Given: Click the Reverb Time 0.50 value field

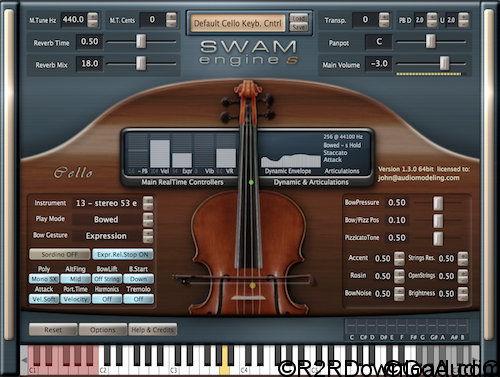Looking at the screenshot, I should [89, 42].
